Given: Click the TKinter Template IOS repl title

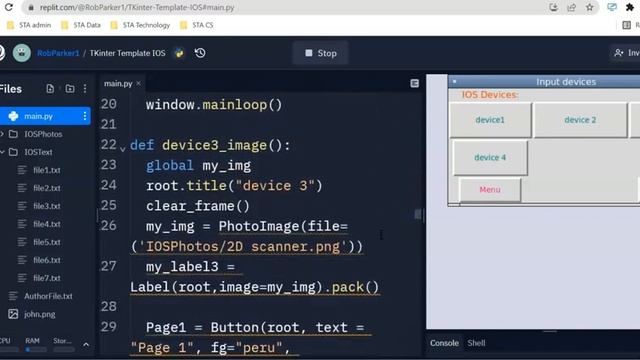Looking at the screenshot, I should coord(127,53).
